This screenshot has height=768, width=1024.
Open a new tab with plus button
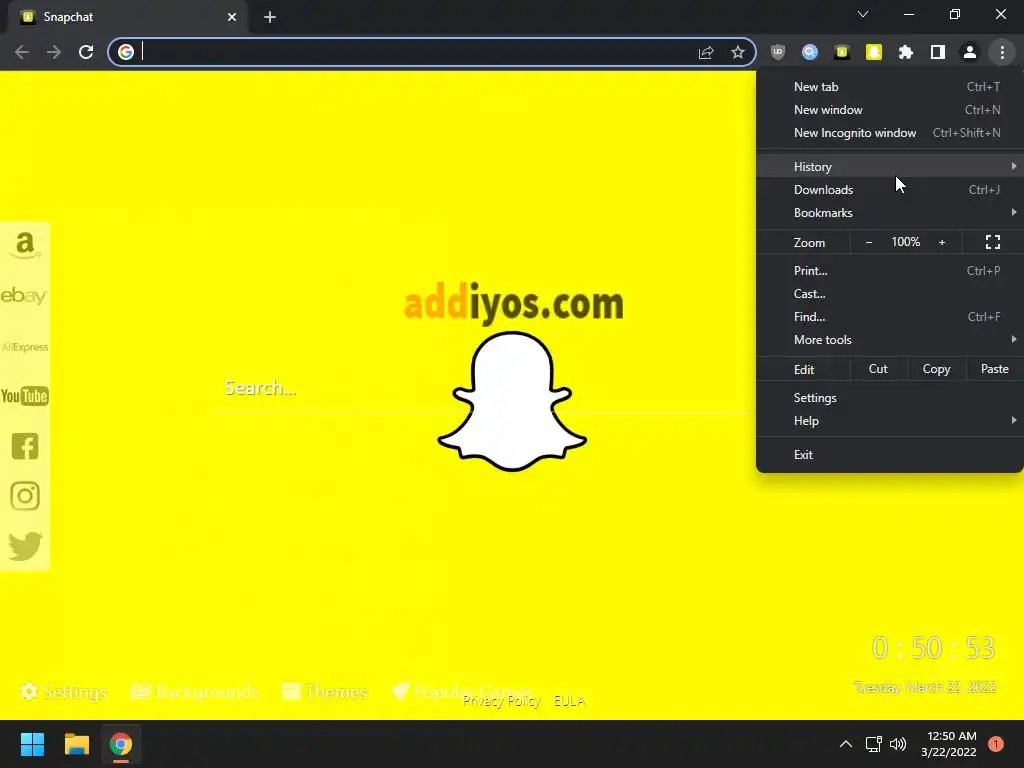tap(270, 17)
